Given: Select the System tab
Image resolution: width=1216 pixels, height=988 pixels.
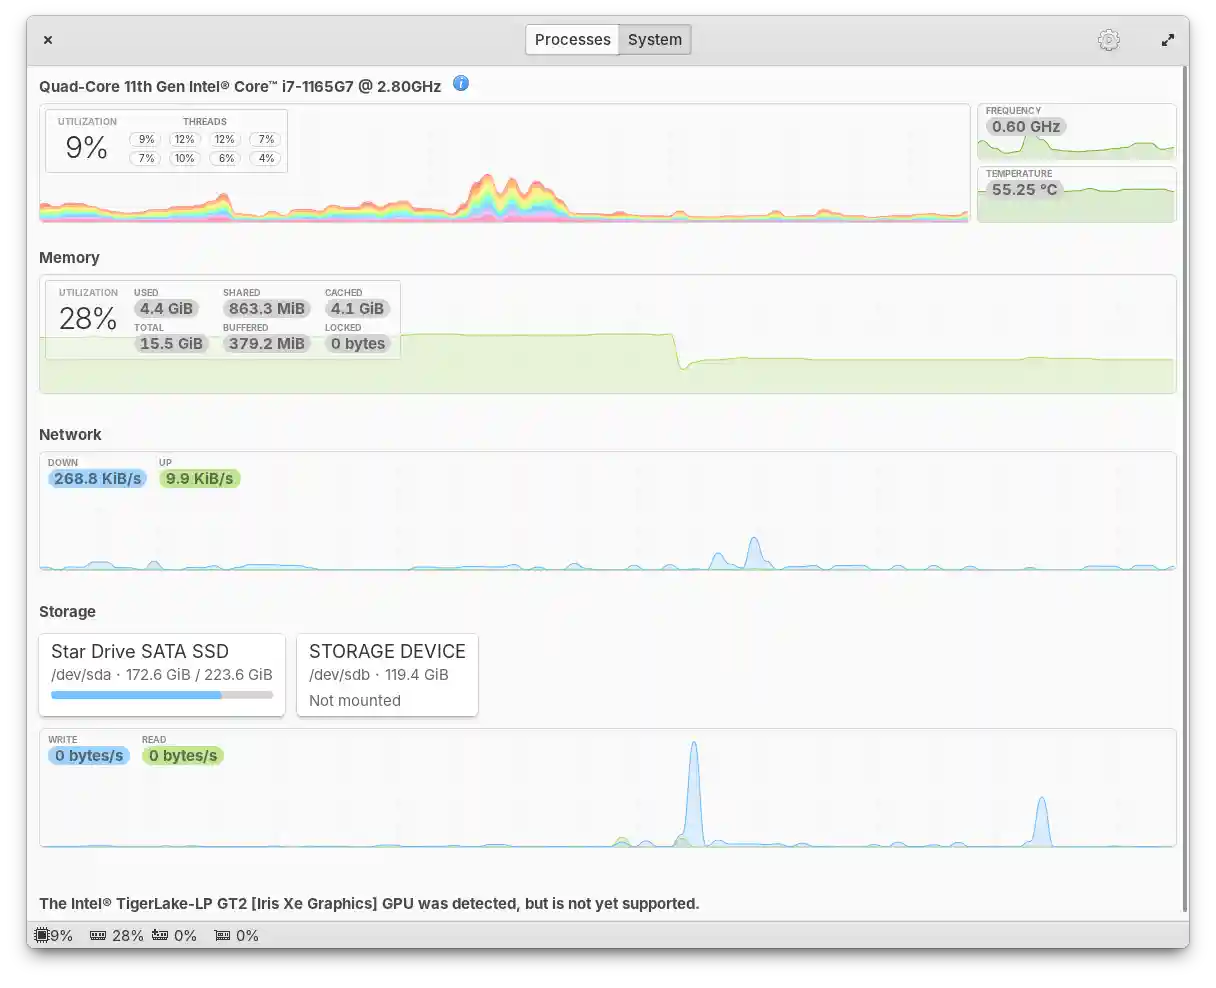Looking at the screenshot, I should pyautogui.click(x=654, y=39).
